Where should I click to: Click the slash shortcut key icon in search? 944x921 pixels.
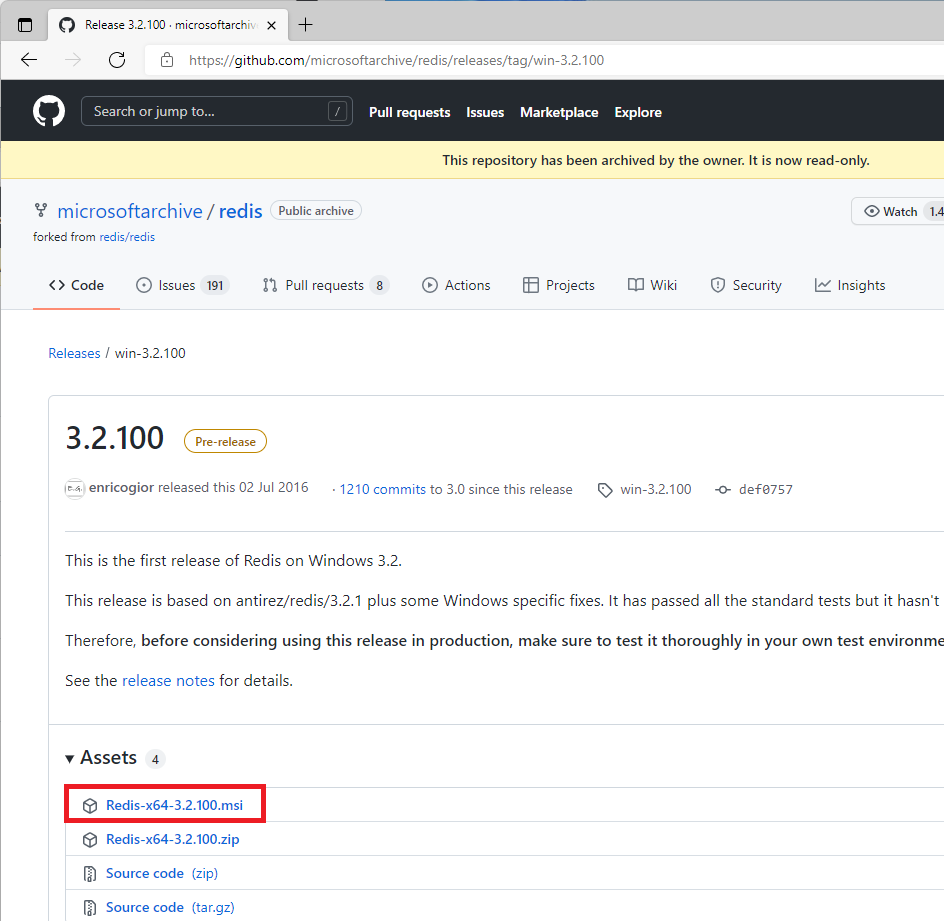337,111
